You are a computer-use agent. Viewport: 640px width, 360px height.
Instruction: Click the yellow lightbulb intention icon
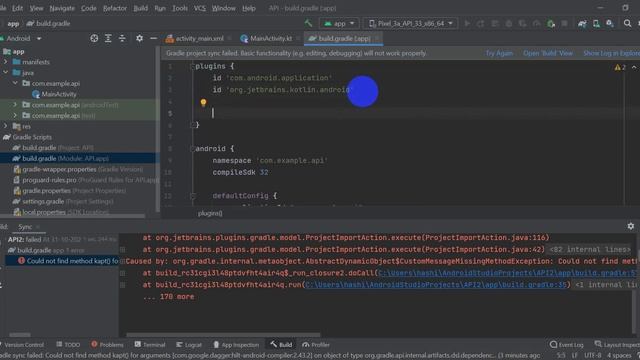203,102
